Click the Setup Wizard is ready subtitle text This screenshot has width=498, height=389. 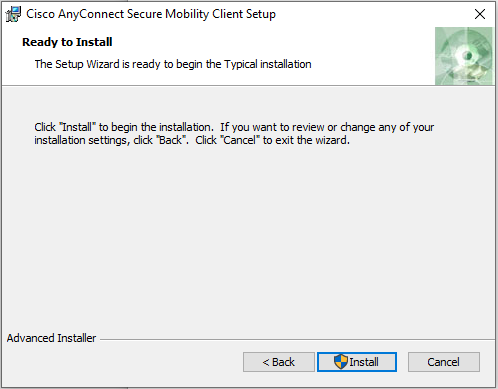[173, 64]
